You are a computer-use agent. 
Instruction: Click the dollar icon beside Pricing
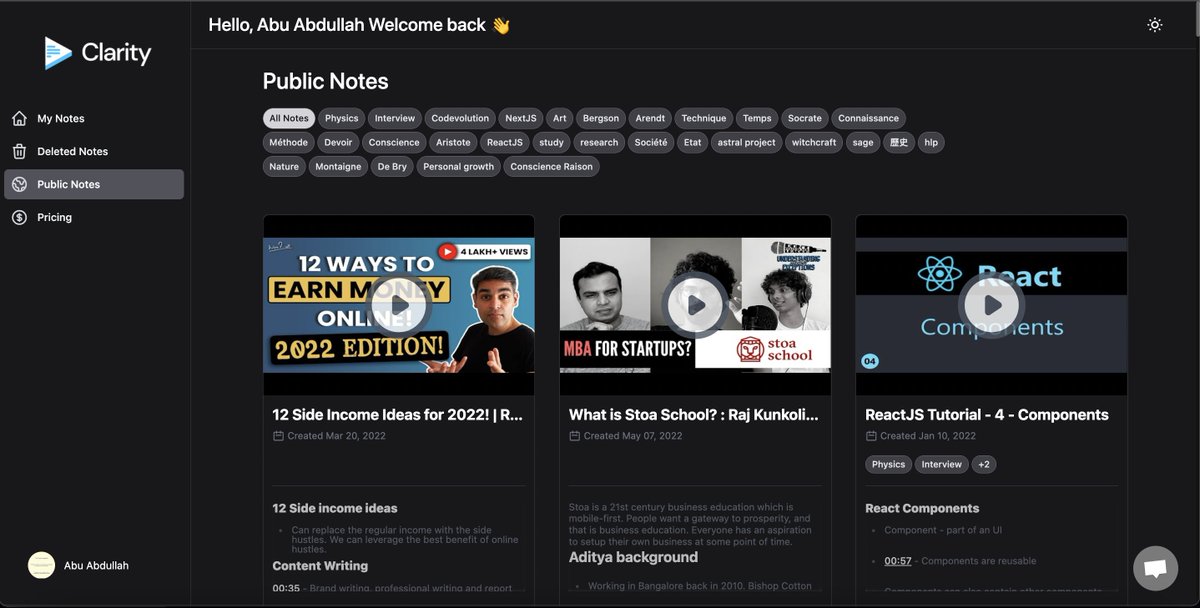click(x=19, y=217)
